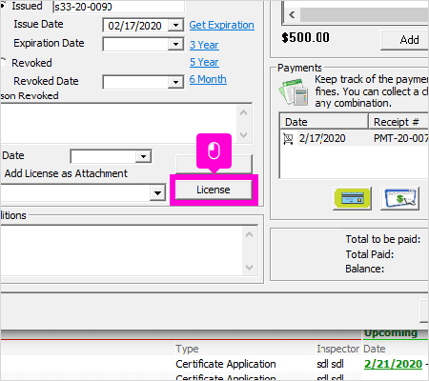Viewport: 429px width, 381px height.
Task: Click the online dollar payment icon
Action: (x=400, y=199)
